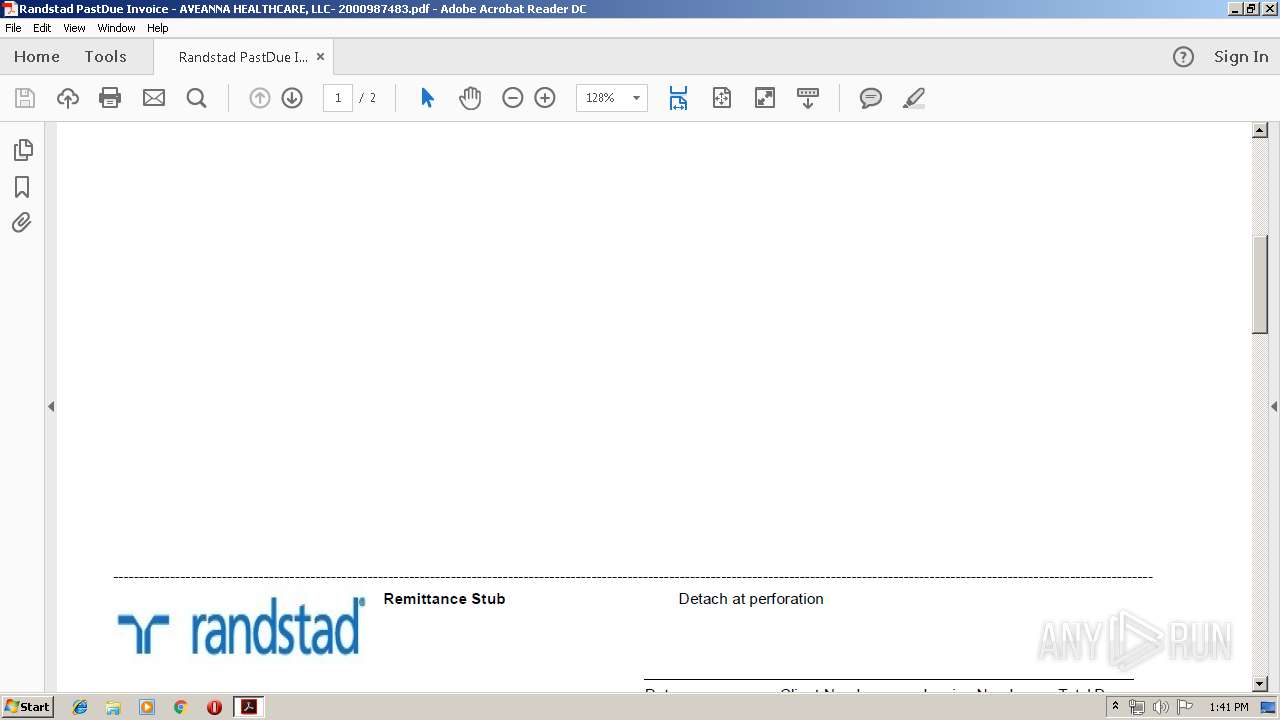
Task: Click the Fit width scrolling icon
Action: (678, 98)
